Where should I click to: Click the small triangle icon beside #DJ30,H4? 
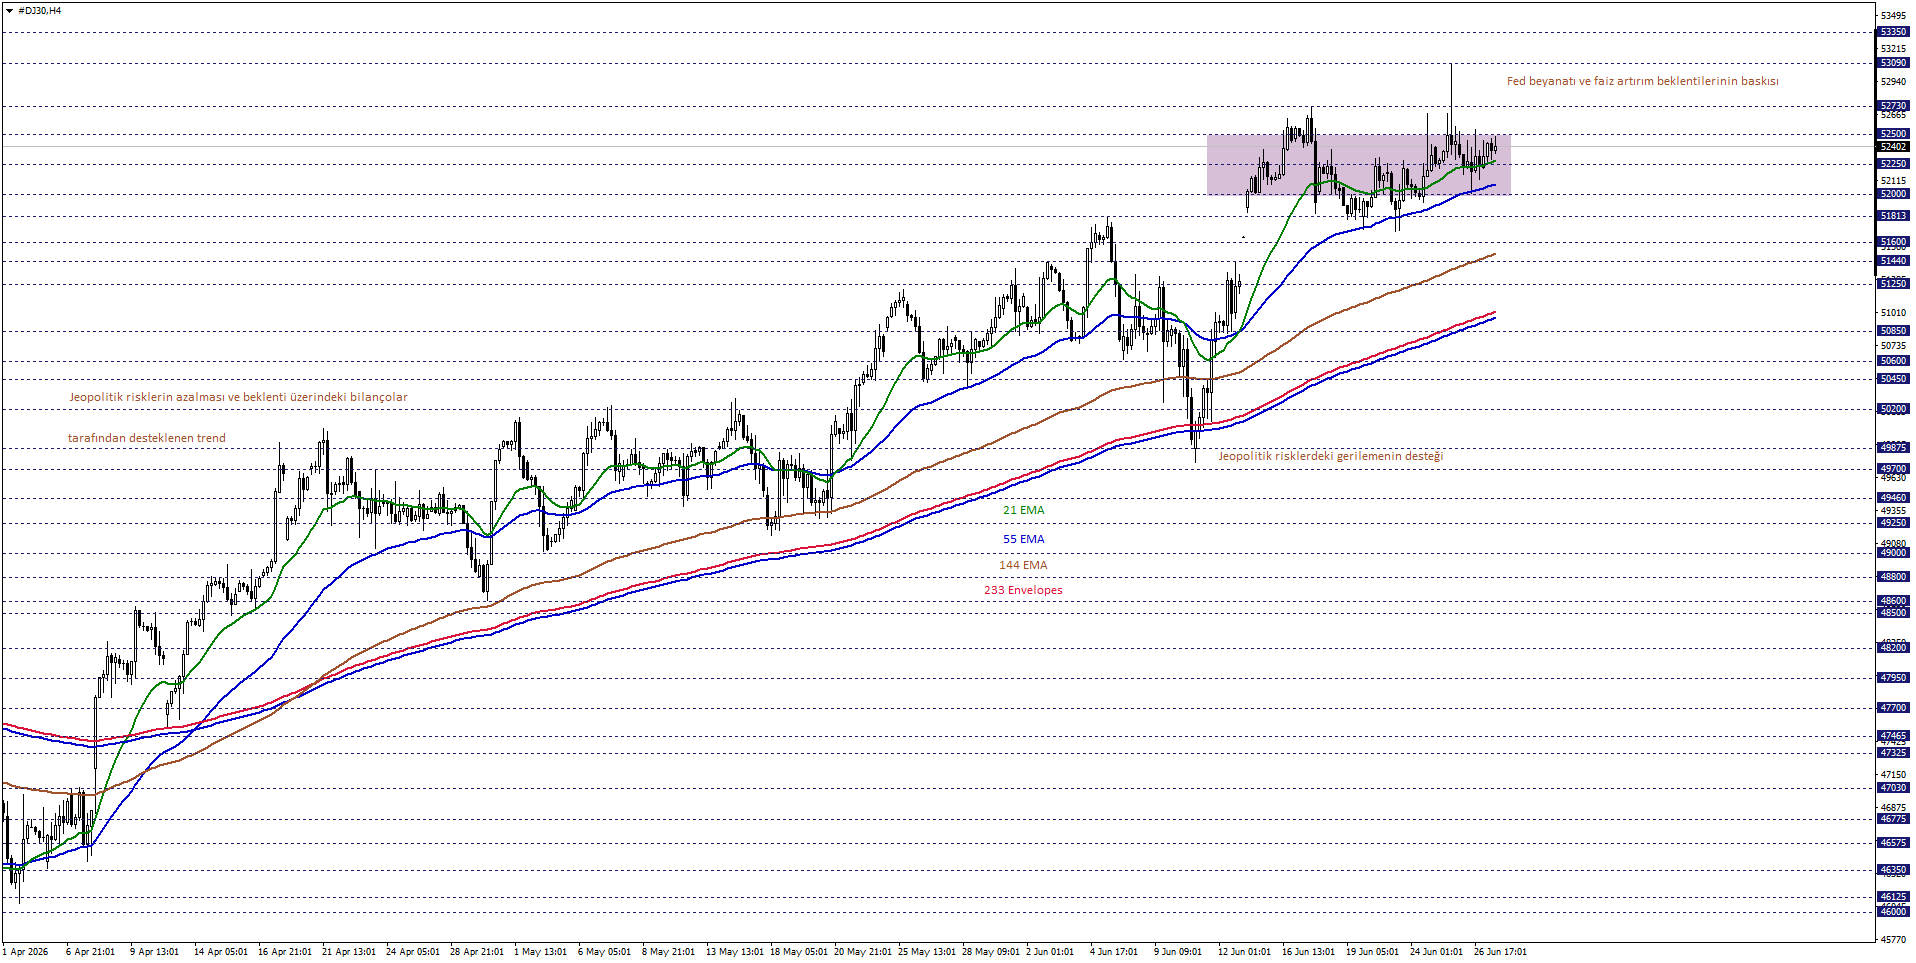[9, 10]
